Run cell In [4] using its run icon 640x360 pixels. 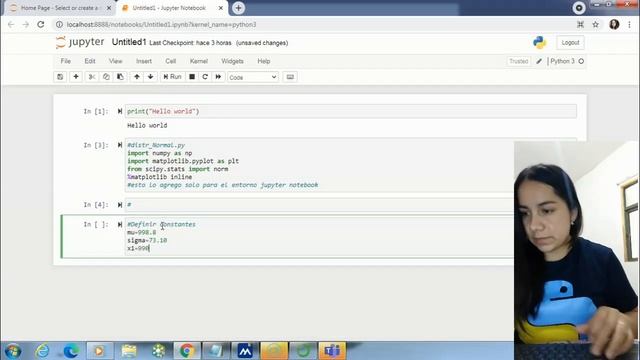[x=120, y=204]
